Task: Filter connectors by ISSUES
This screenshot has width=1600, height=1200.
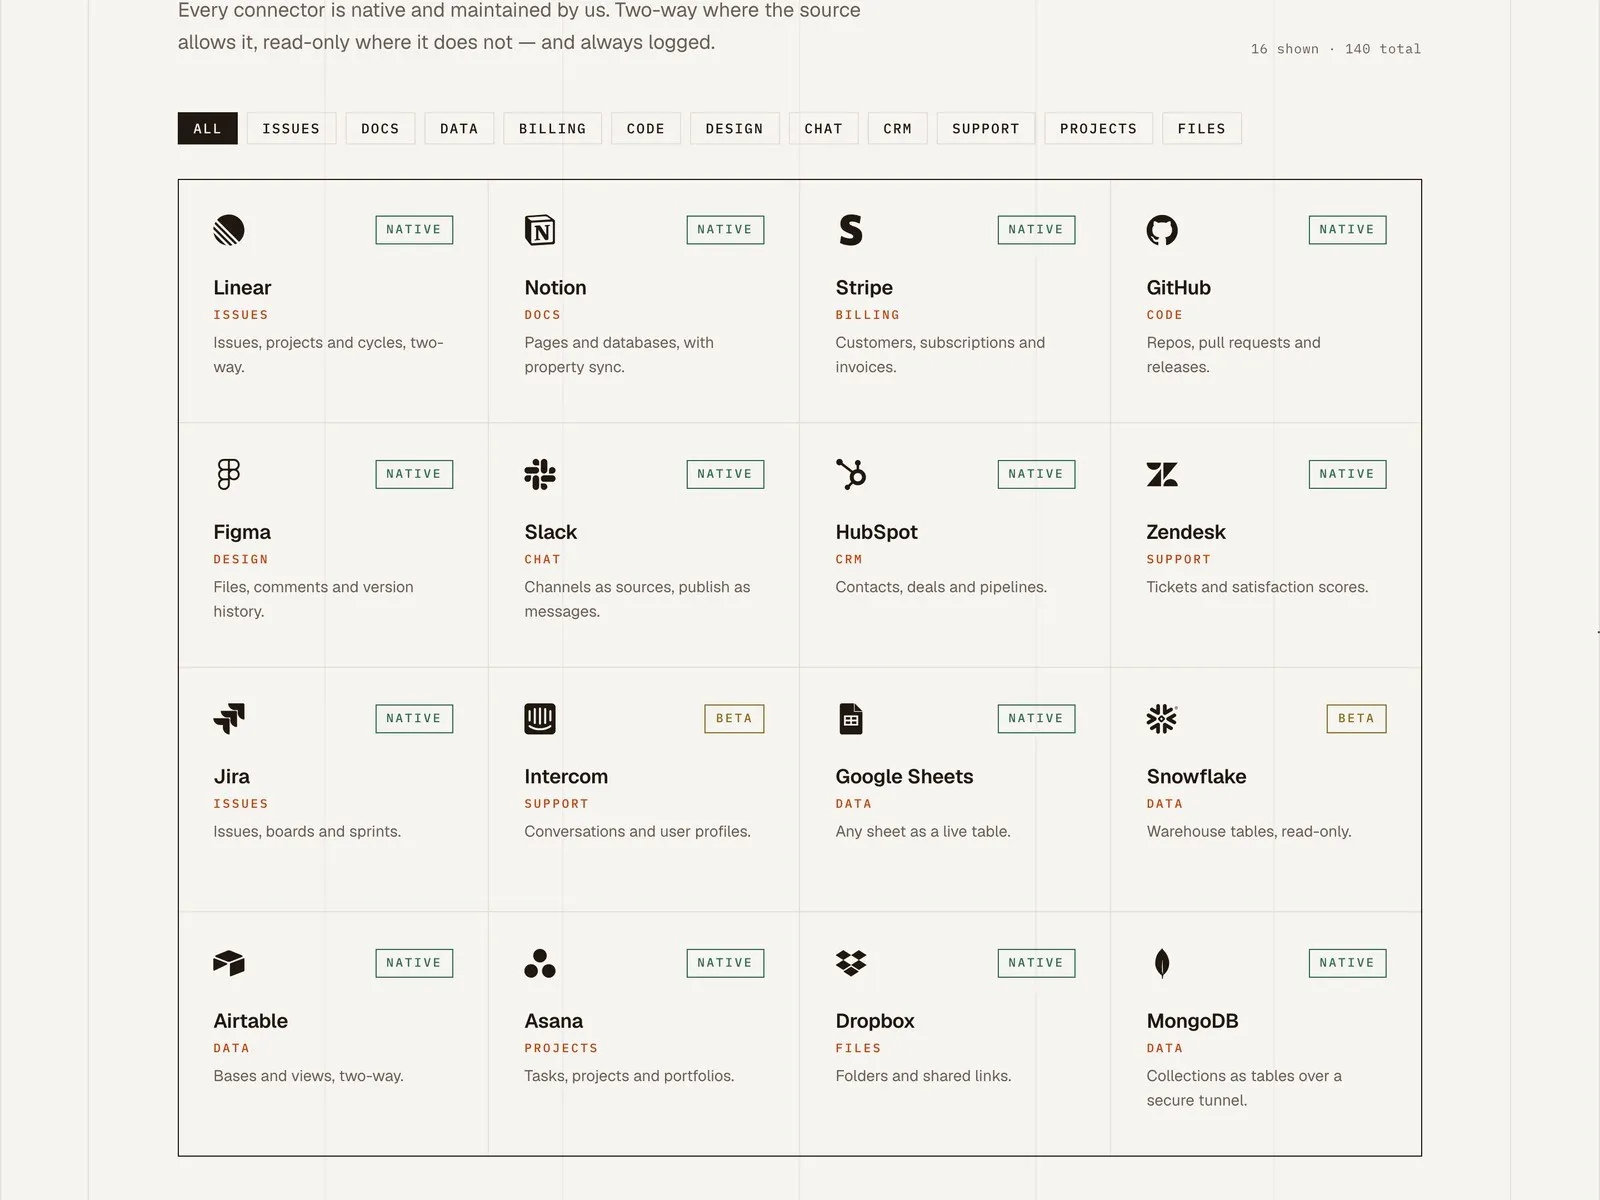Action: click(x=291, y=128)
